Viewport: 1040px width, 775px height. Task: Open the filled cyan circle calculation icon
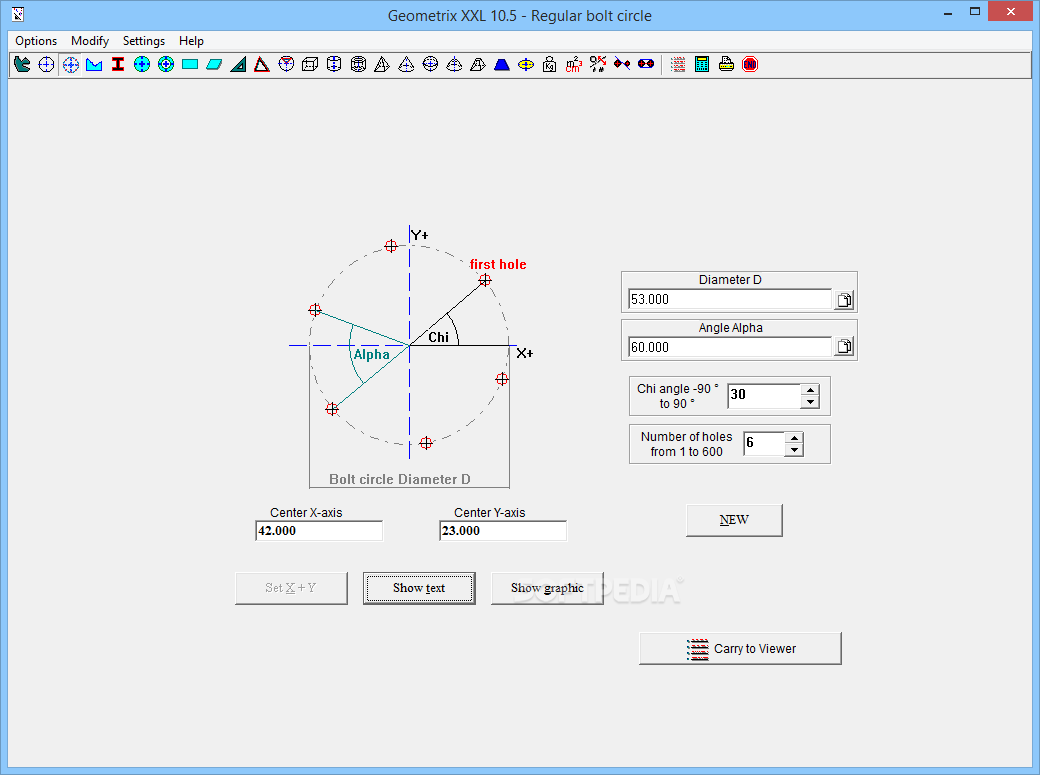point(142,64)
